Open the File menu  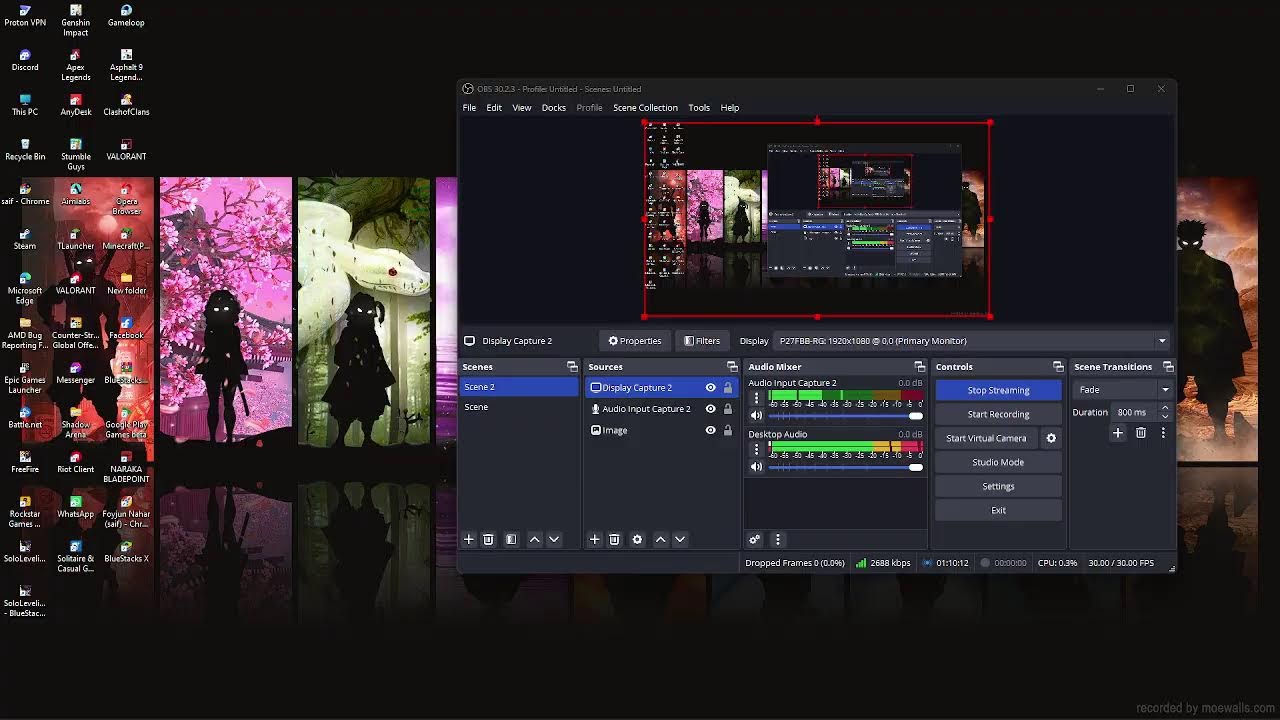pyautogui.click(x=469, y=108)
